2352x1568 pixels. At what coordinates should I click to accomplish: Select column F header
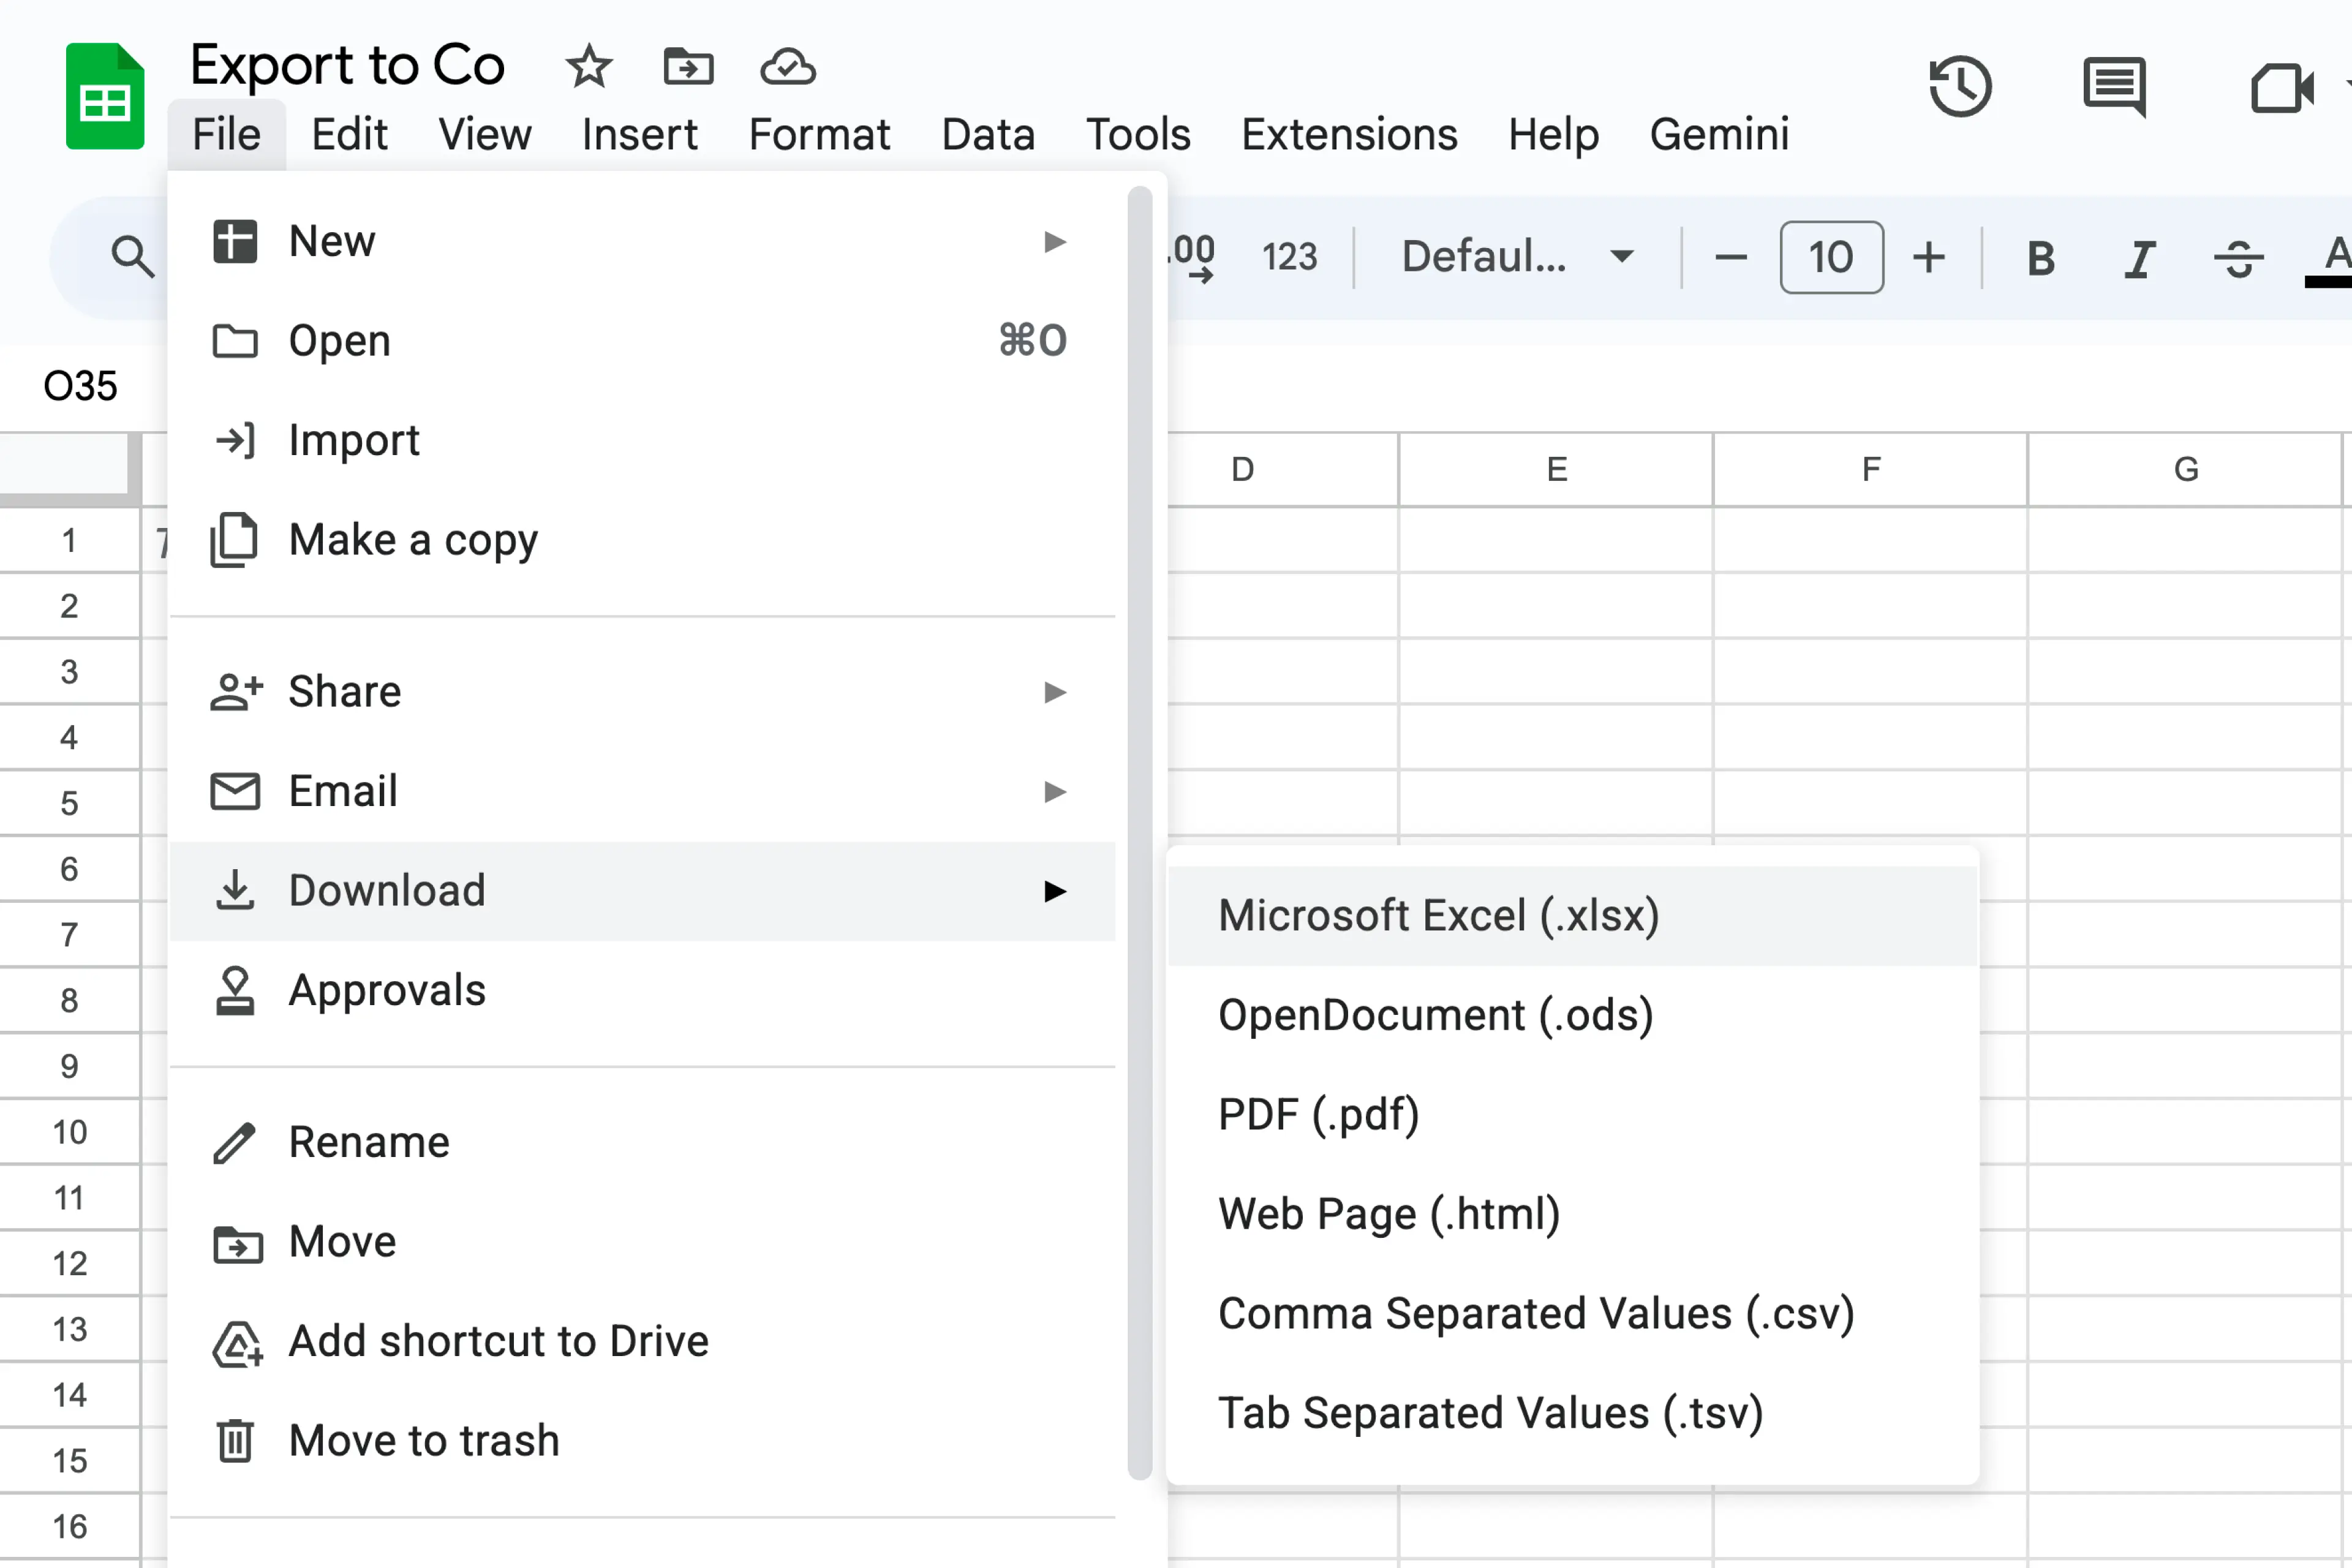[1869, 468]
